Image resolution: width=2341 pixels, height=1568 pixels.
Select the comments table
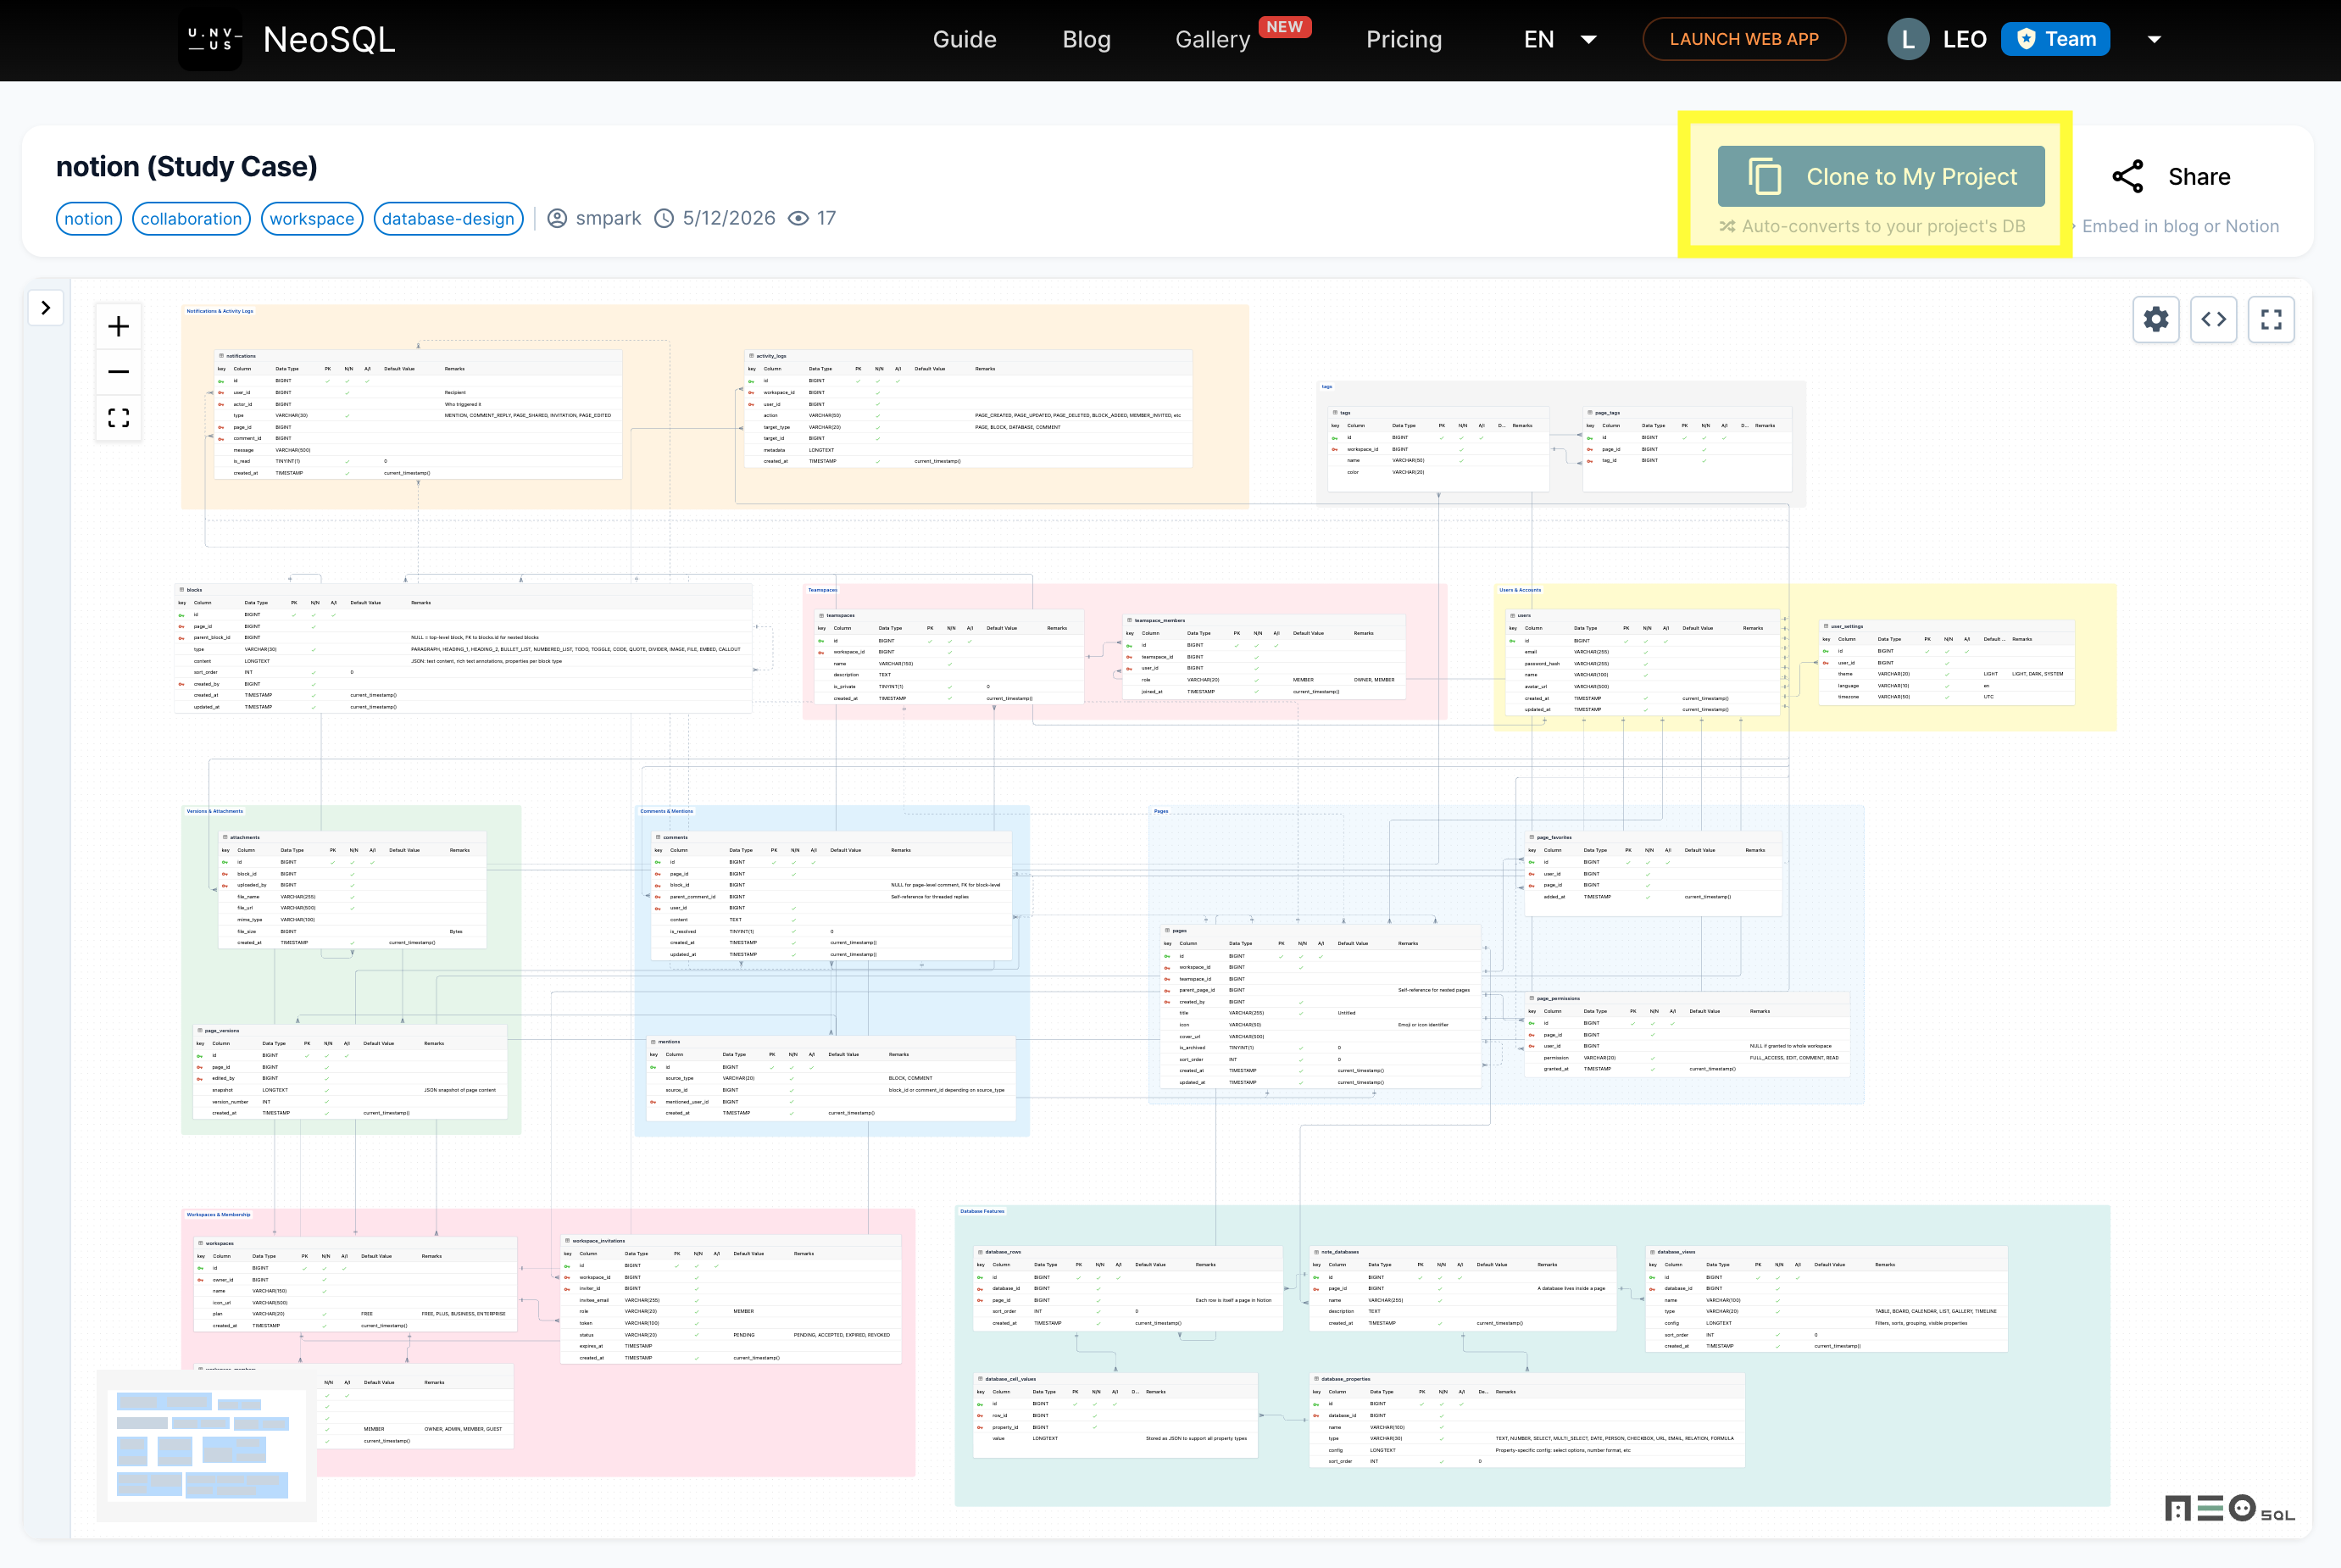coord(831,897)
